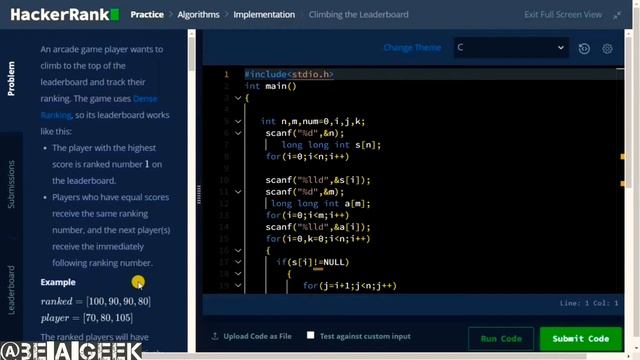Switch to the Submissions side tab
The height and width of the screenshot is (360, 640).
click(x=11, y=184)
